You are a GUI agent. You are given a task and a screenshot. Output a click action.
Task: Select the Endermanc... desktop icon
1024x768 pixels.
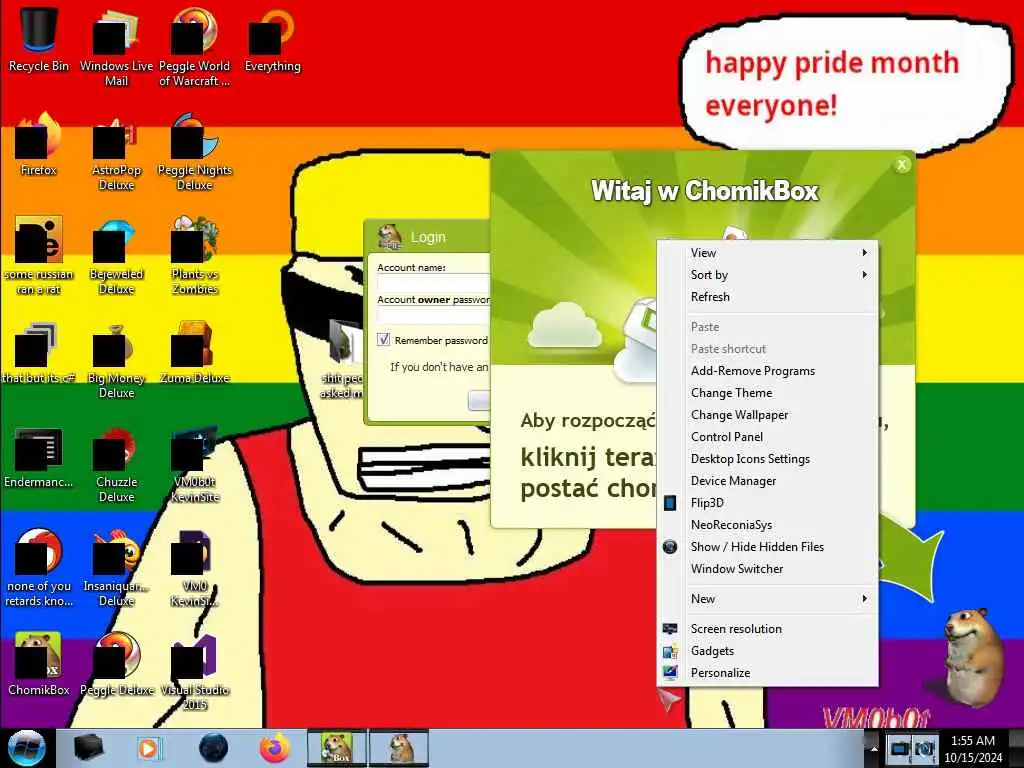point(39,457)
